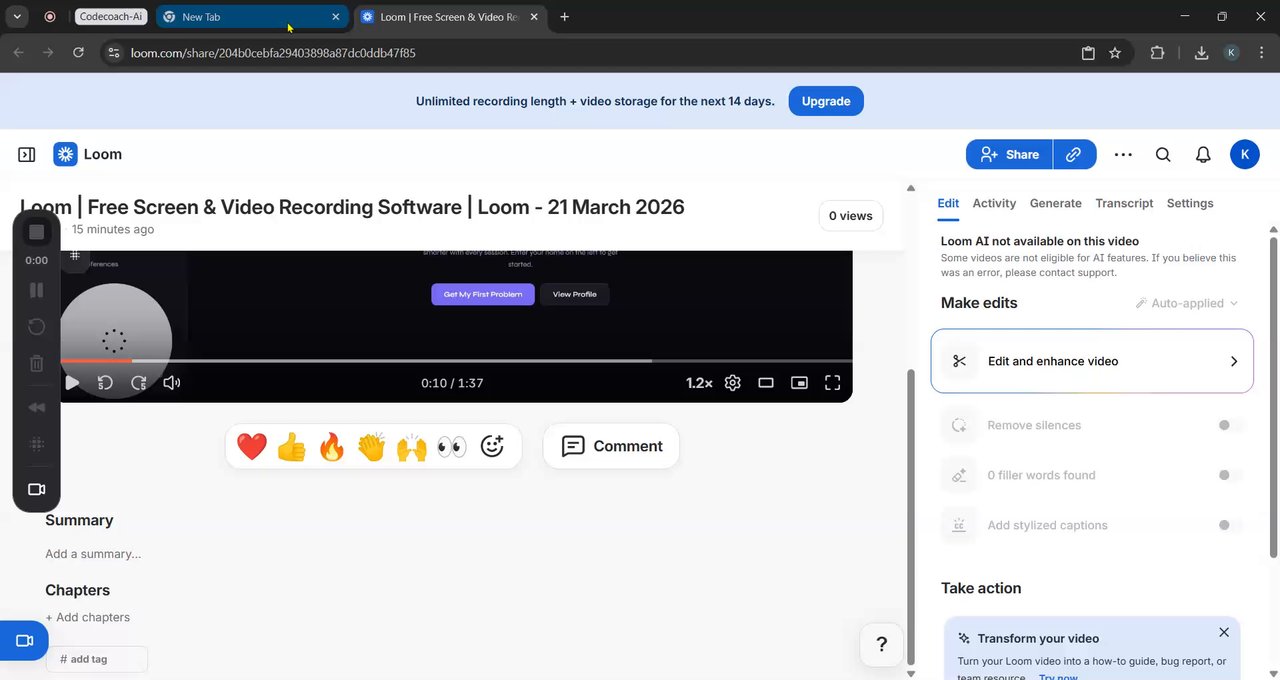Toggle the filler words switch
1280x680 pixels.
1230,475
